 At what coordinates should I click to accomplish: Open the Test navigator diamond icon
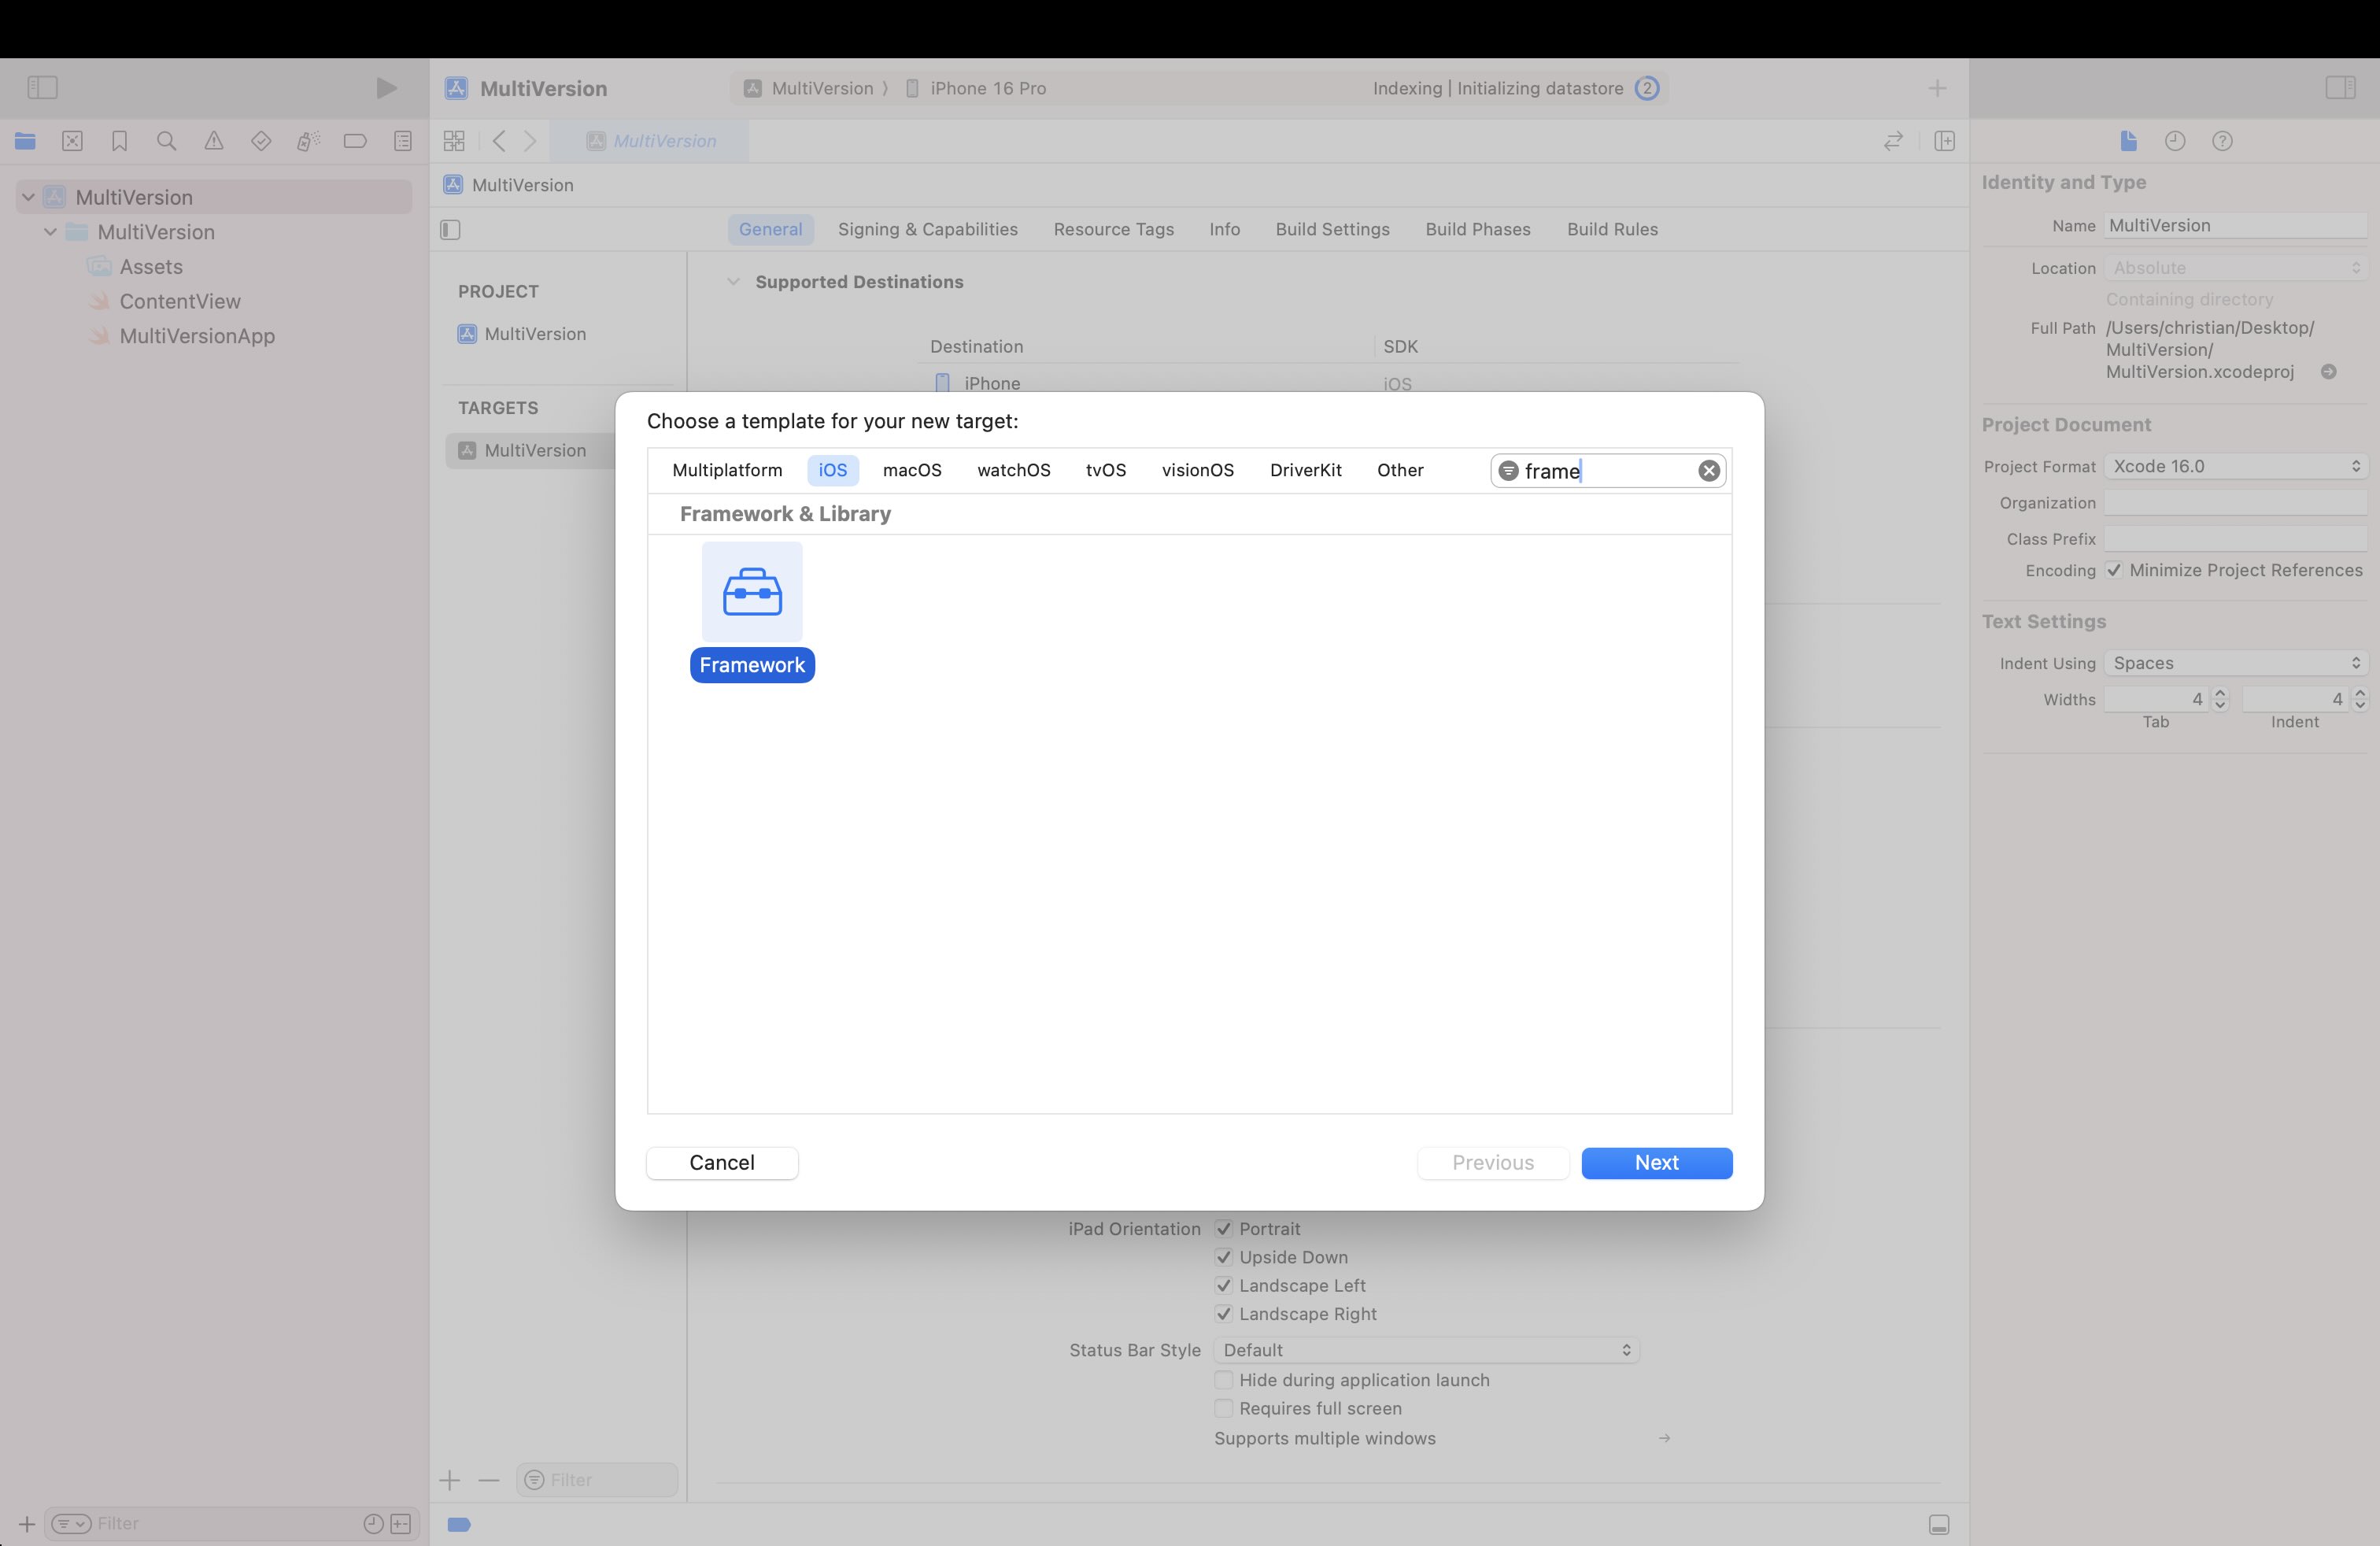[x=261, y=141]
